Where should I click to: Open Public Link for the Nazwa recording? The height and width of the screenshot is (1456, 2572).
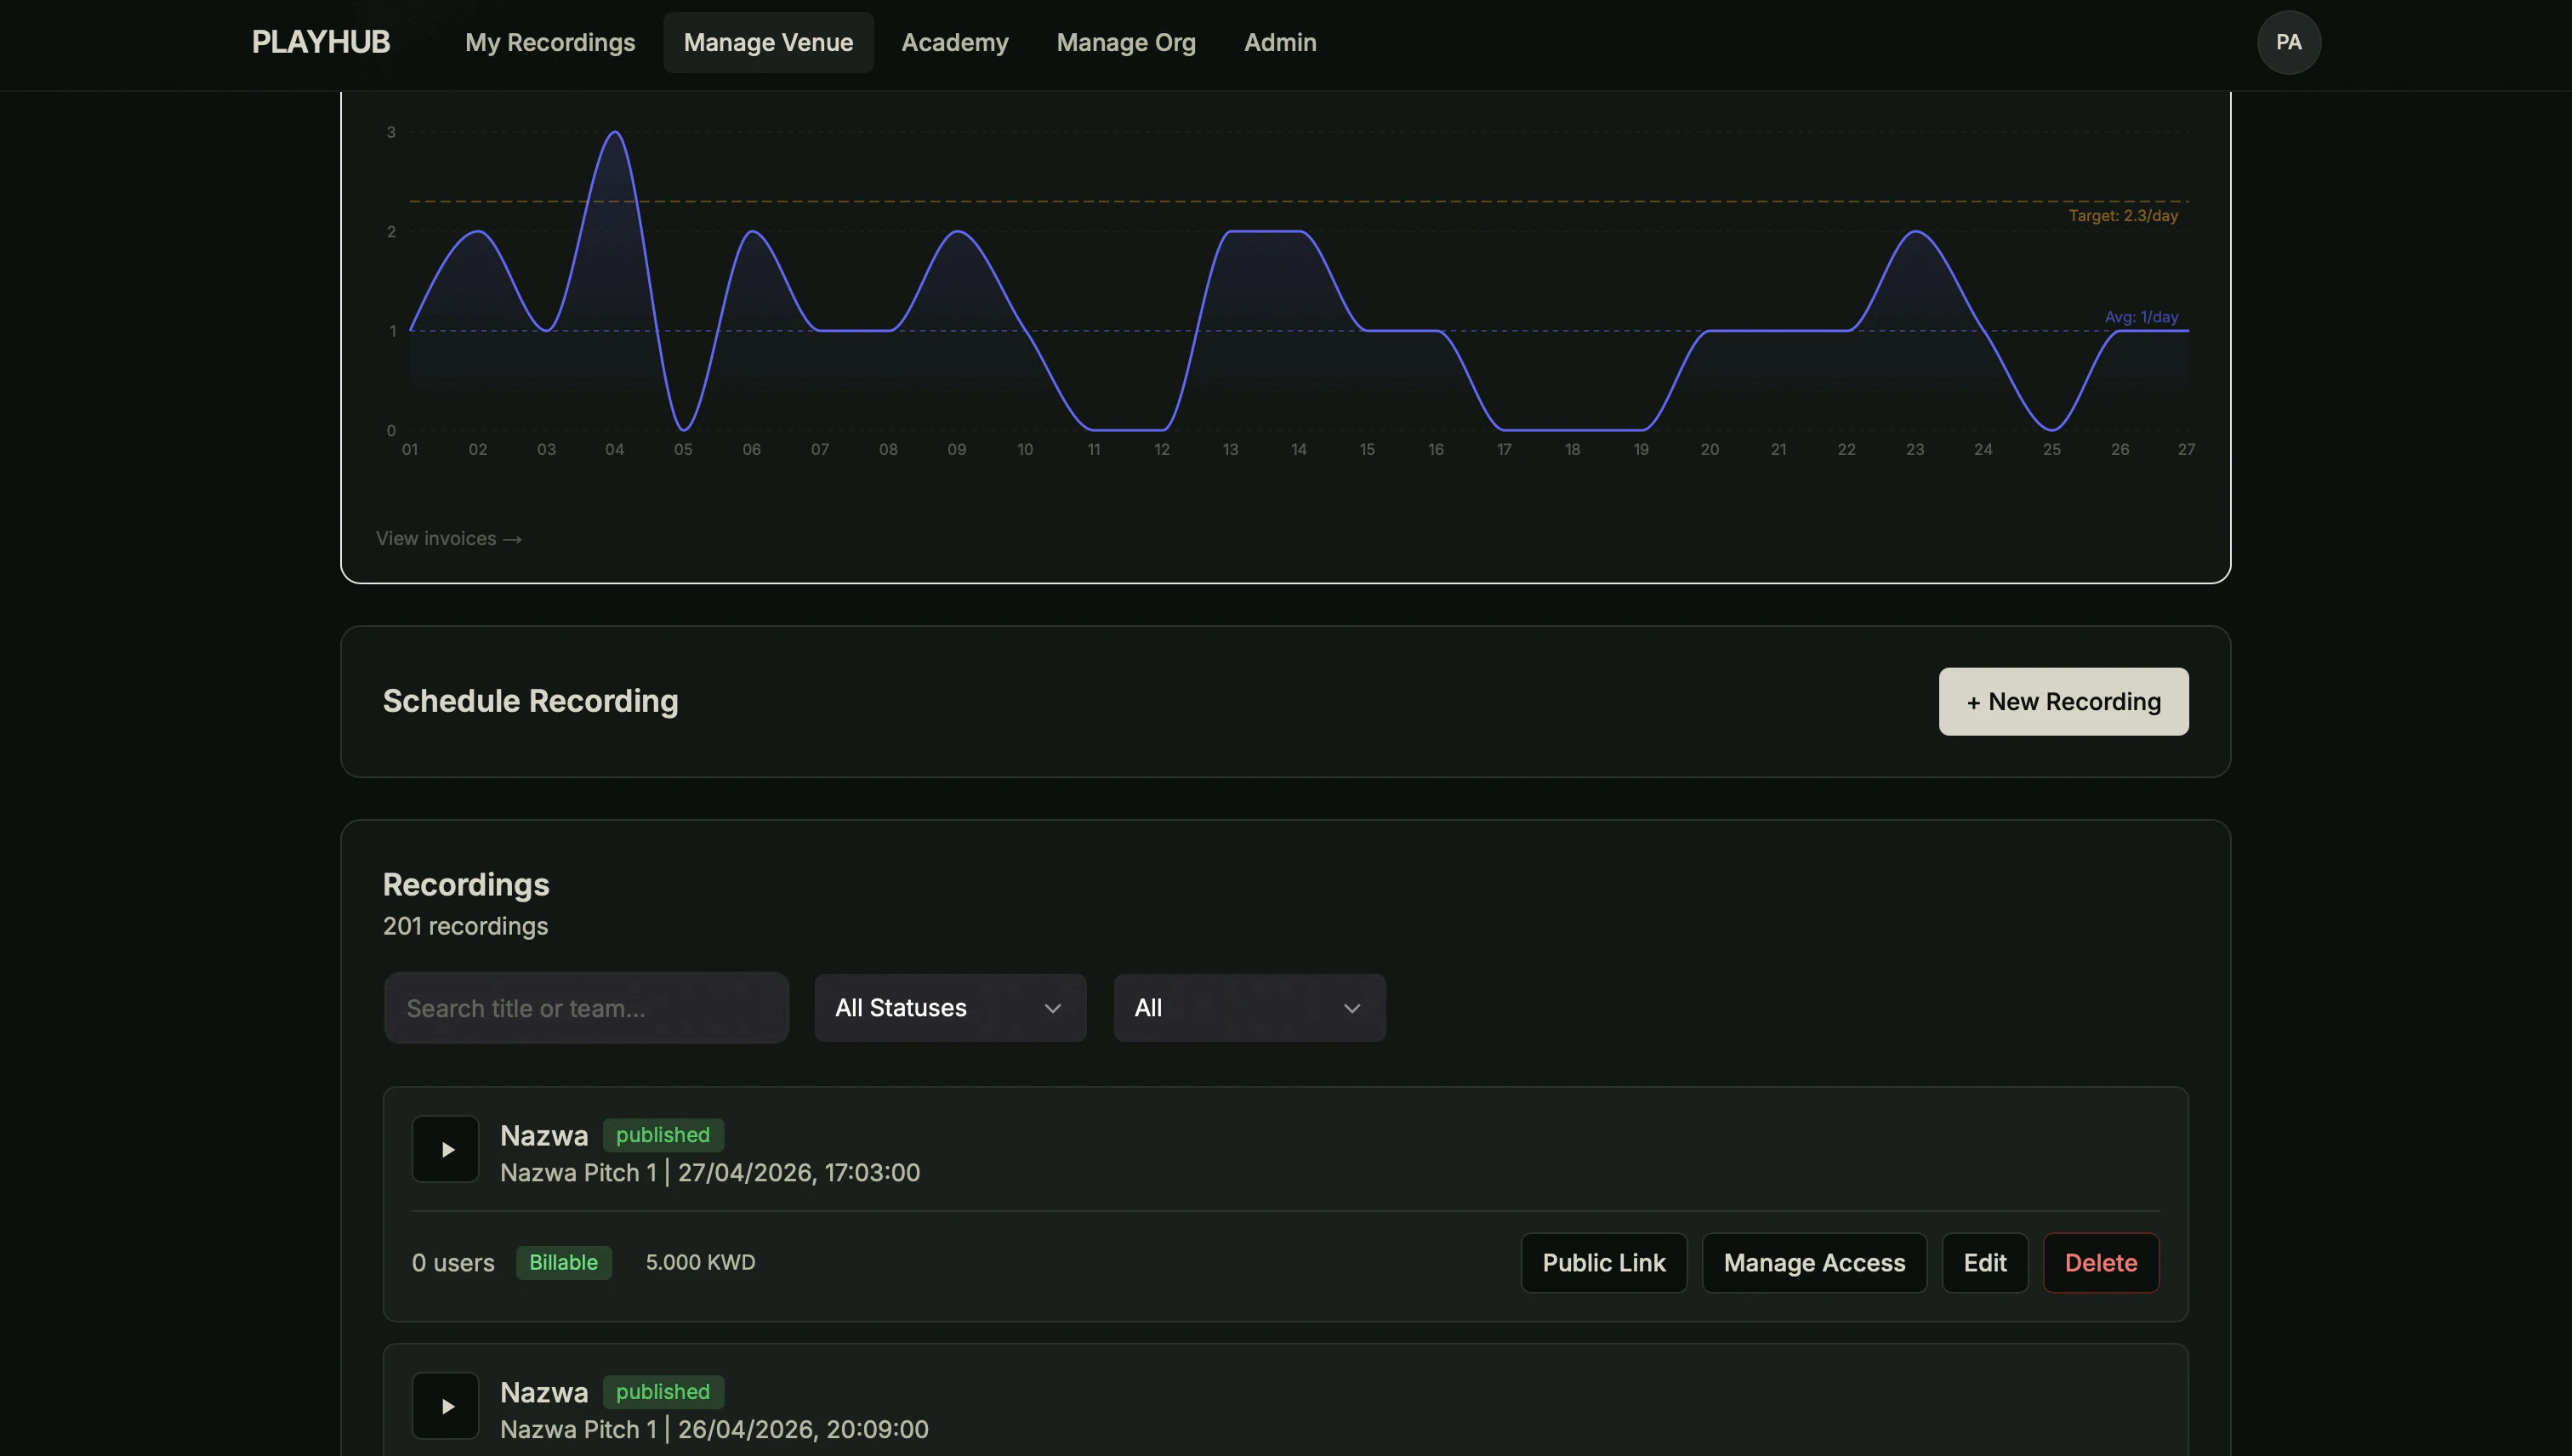pyautogui.click(x=1603, y=1262)
